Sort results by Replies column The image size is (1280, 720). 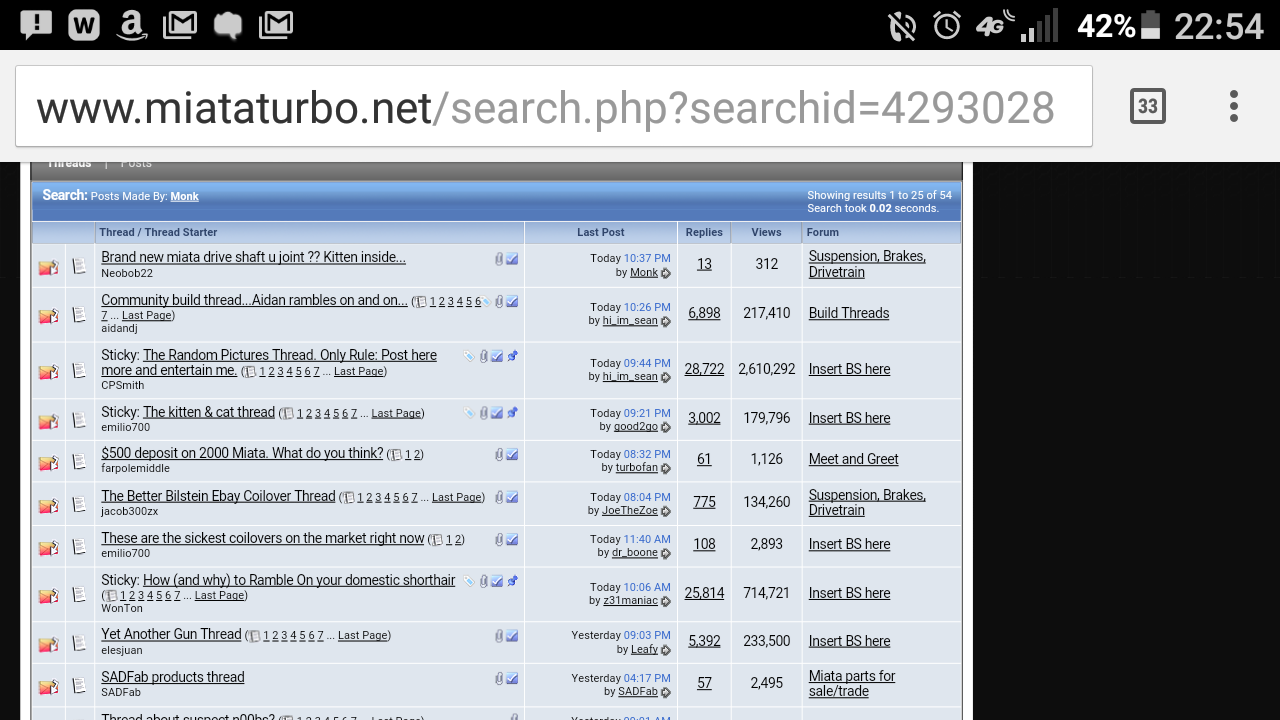[704, 233]
